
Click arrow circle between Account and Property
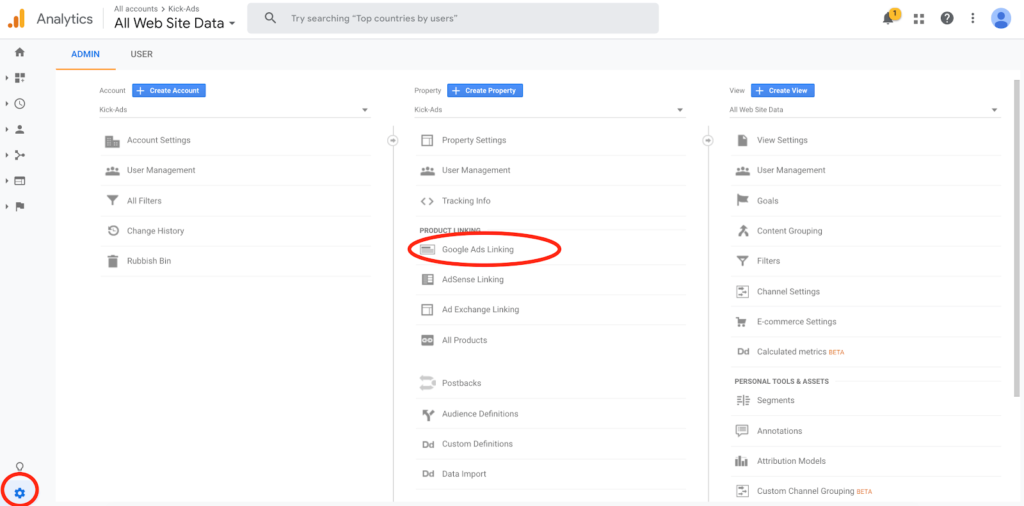[392, 140]
